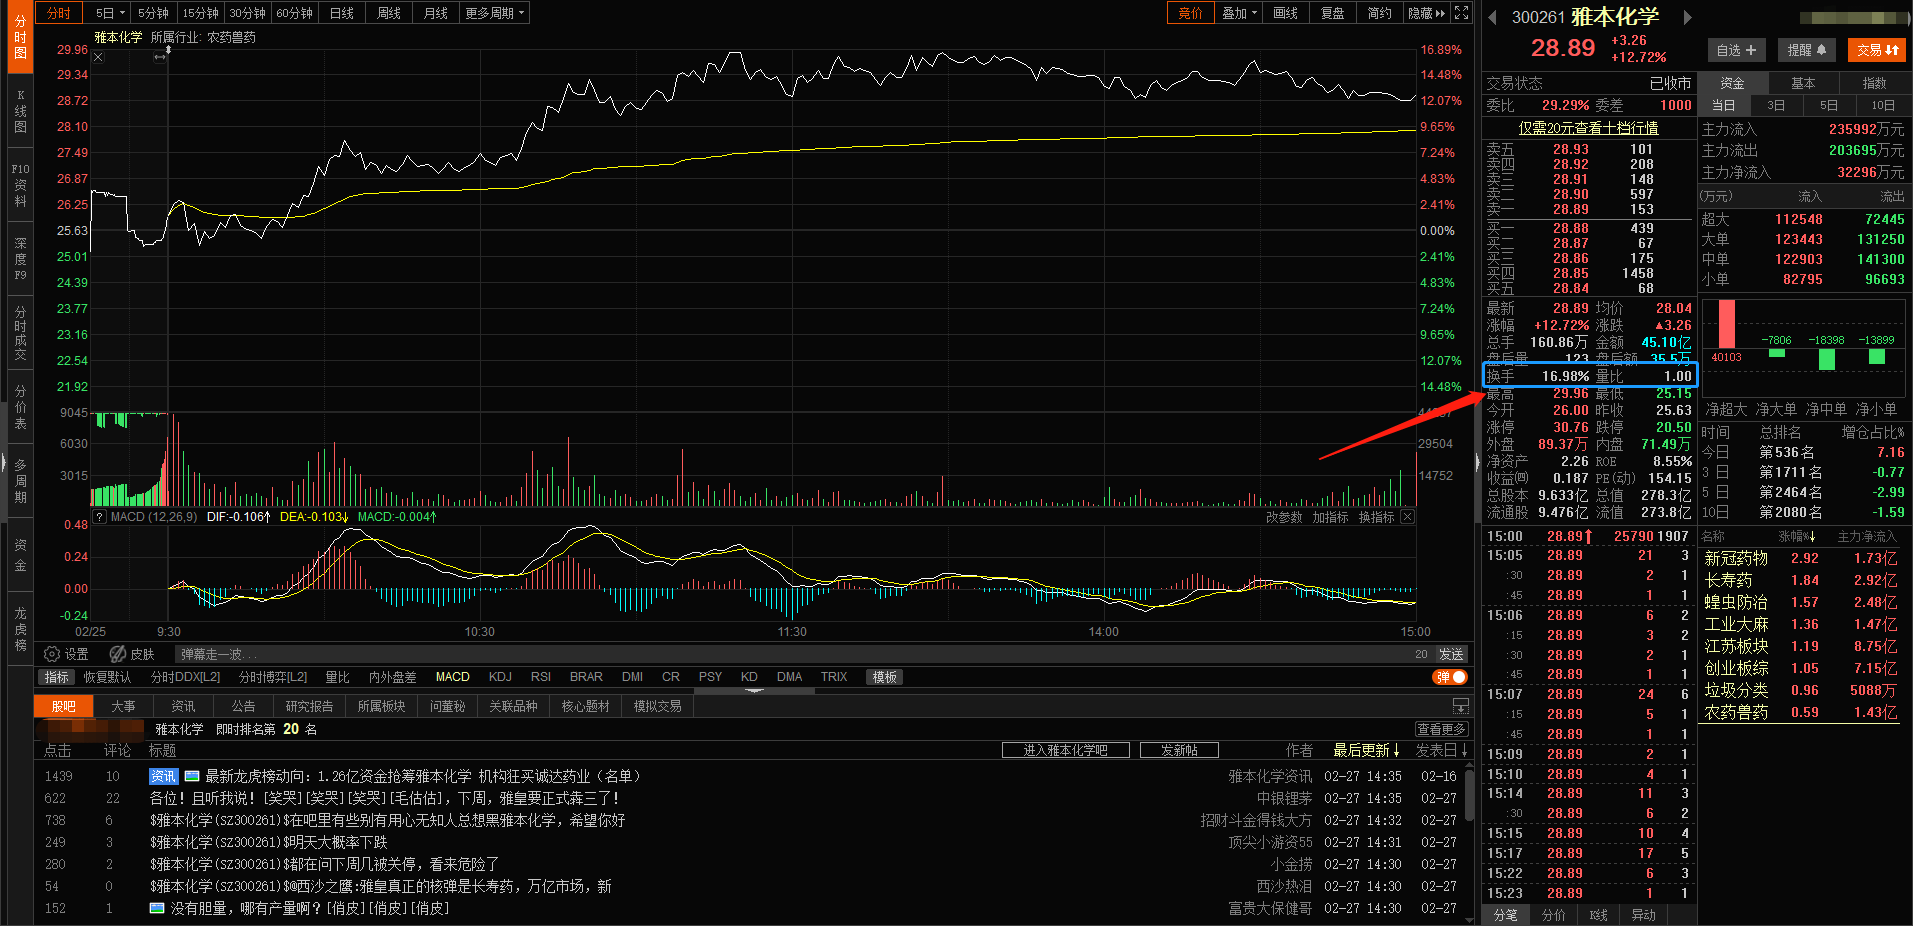Image resolution: width=1913 pixels, height=926 pixels.
Task: Close the MACD indicator panel
Action: click(1407, 517)
